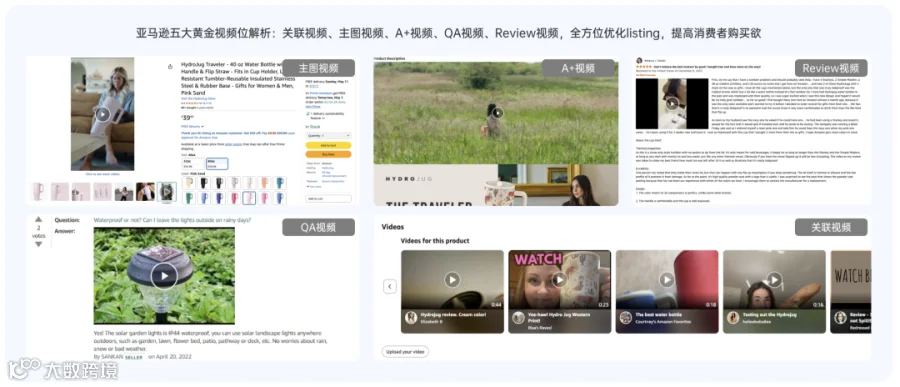The image size is (900, 387).
Task: Play the customer review video
Action: point(672,104)
